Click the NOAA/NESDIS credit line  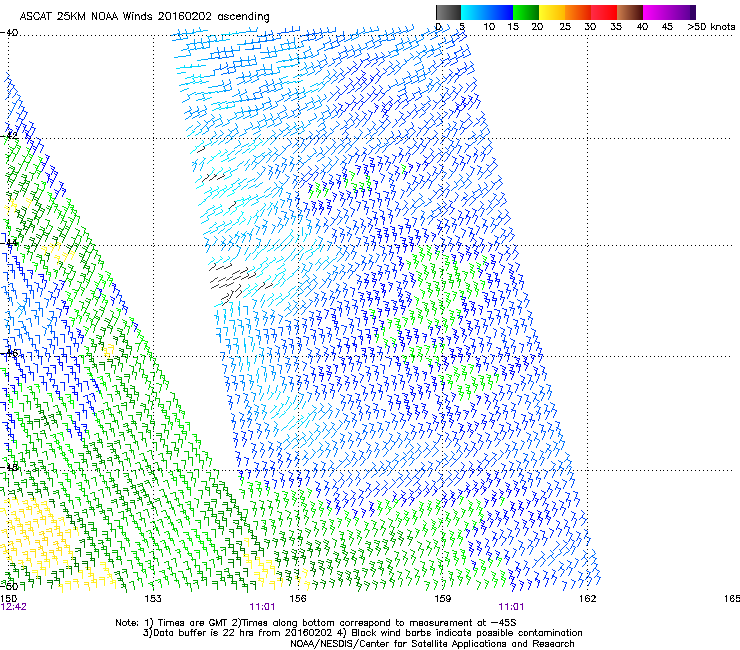pos(432,644)
